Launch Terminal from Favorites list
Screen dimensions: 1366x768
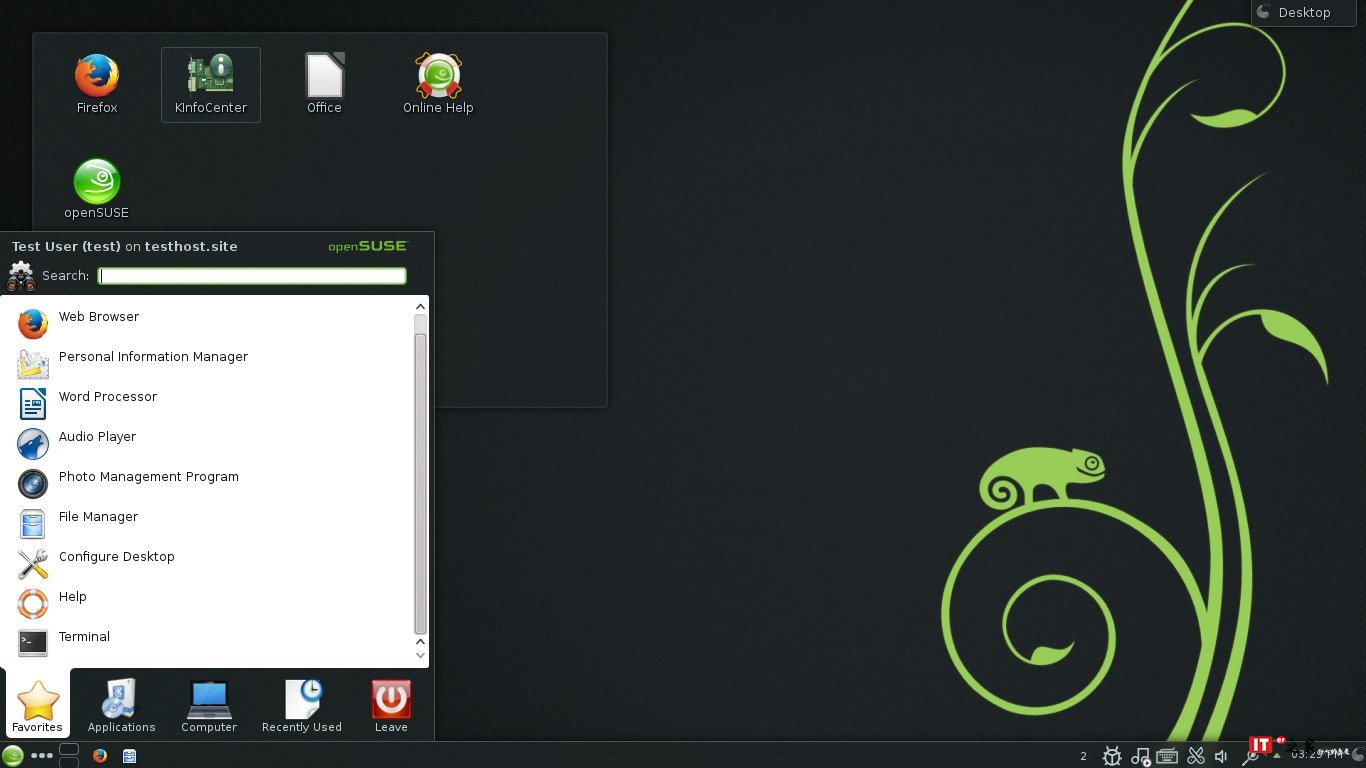point(84,637)
